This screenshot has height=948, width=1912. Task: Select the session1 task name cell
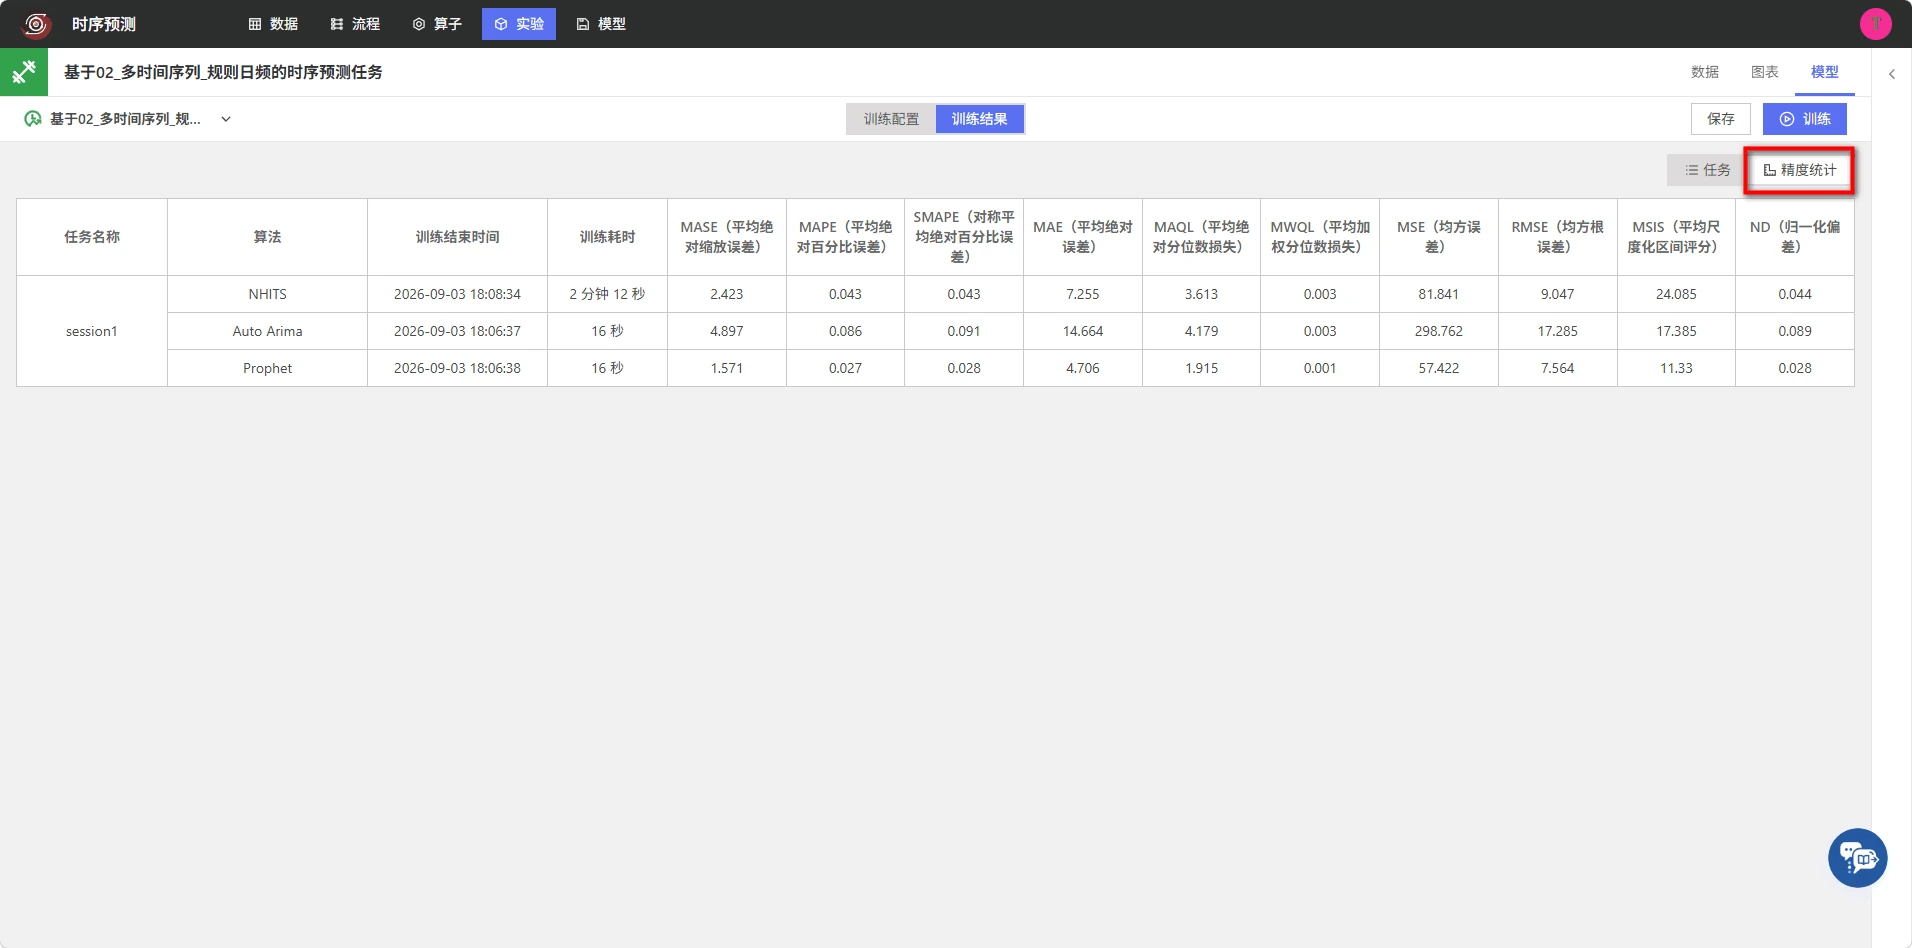[92, 331]
